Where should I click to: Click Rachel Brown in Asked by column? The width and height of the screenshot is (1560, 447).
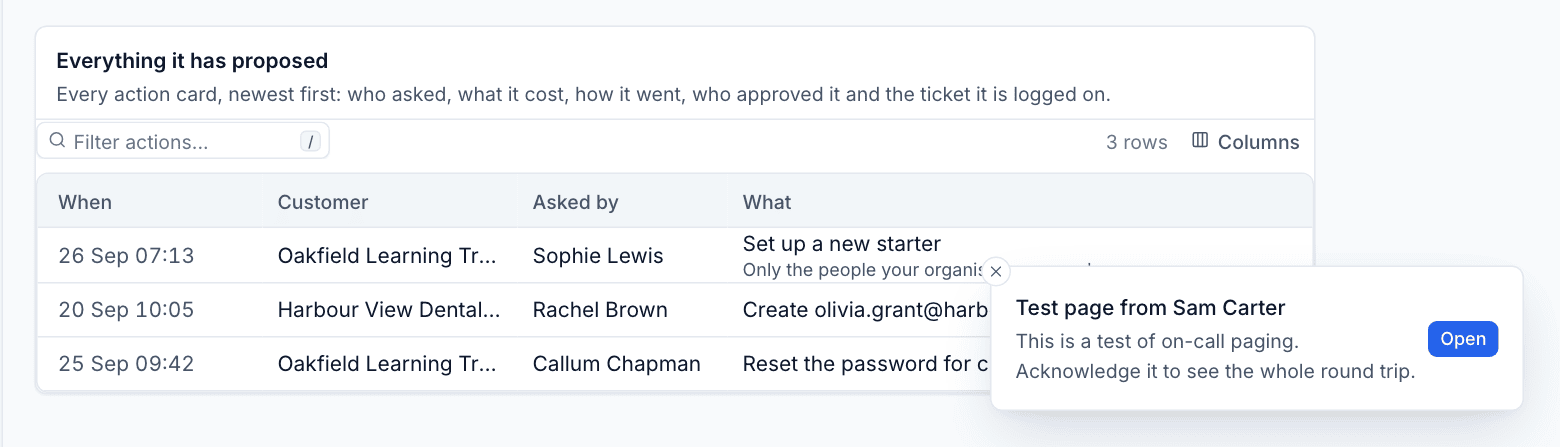tap(600, 310)
